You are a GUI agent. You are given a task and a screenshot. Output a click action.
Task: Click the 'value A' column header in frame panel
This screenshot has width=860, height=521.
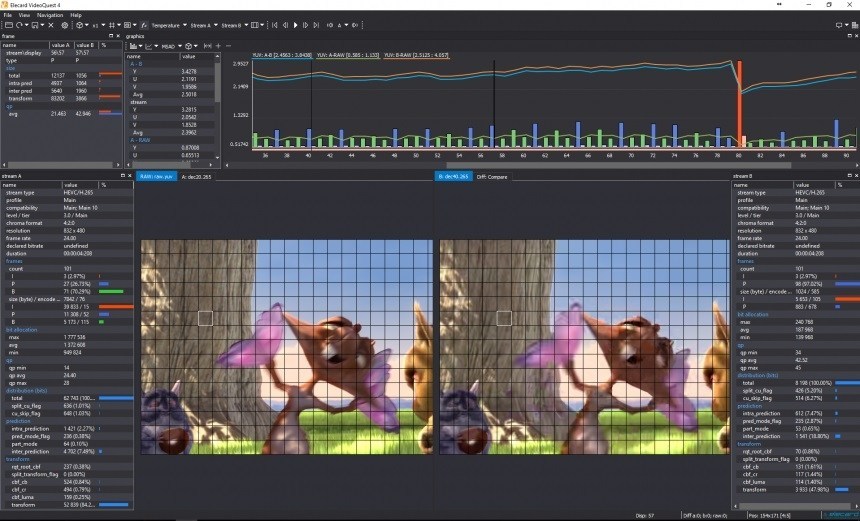pyautogui.click(x=62, y=45)
